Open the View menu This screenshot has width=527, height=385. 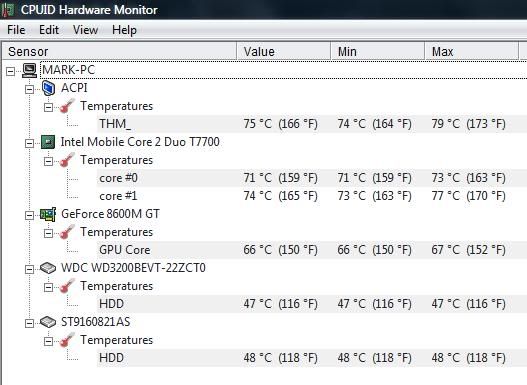pos(85,30)
